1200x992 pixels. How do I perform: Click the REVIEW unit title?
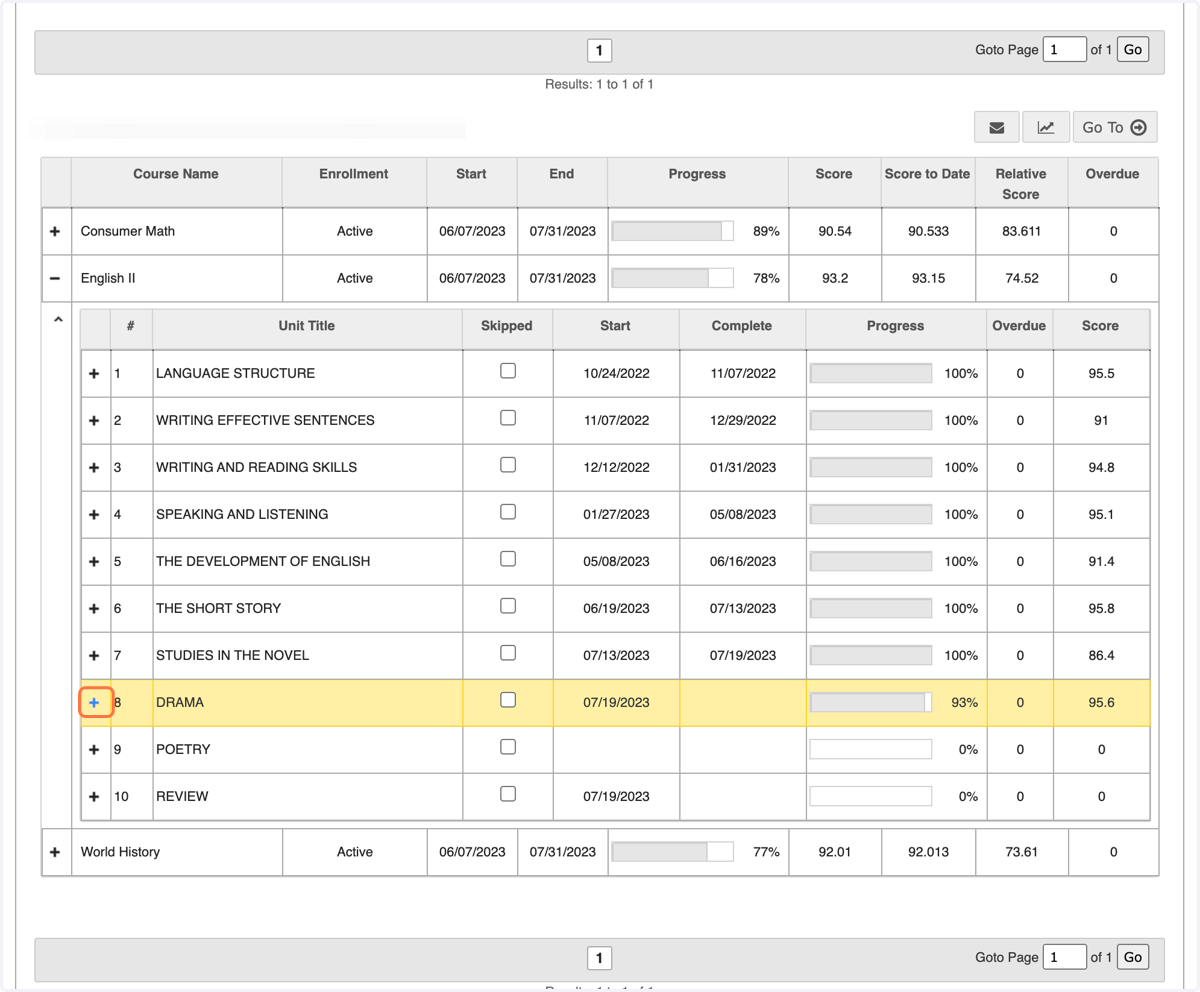182,796
